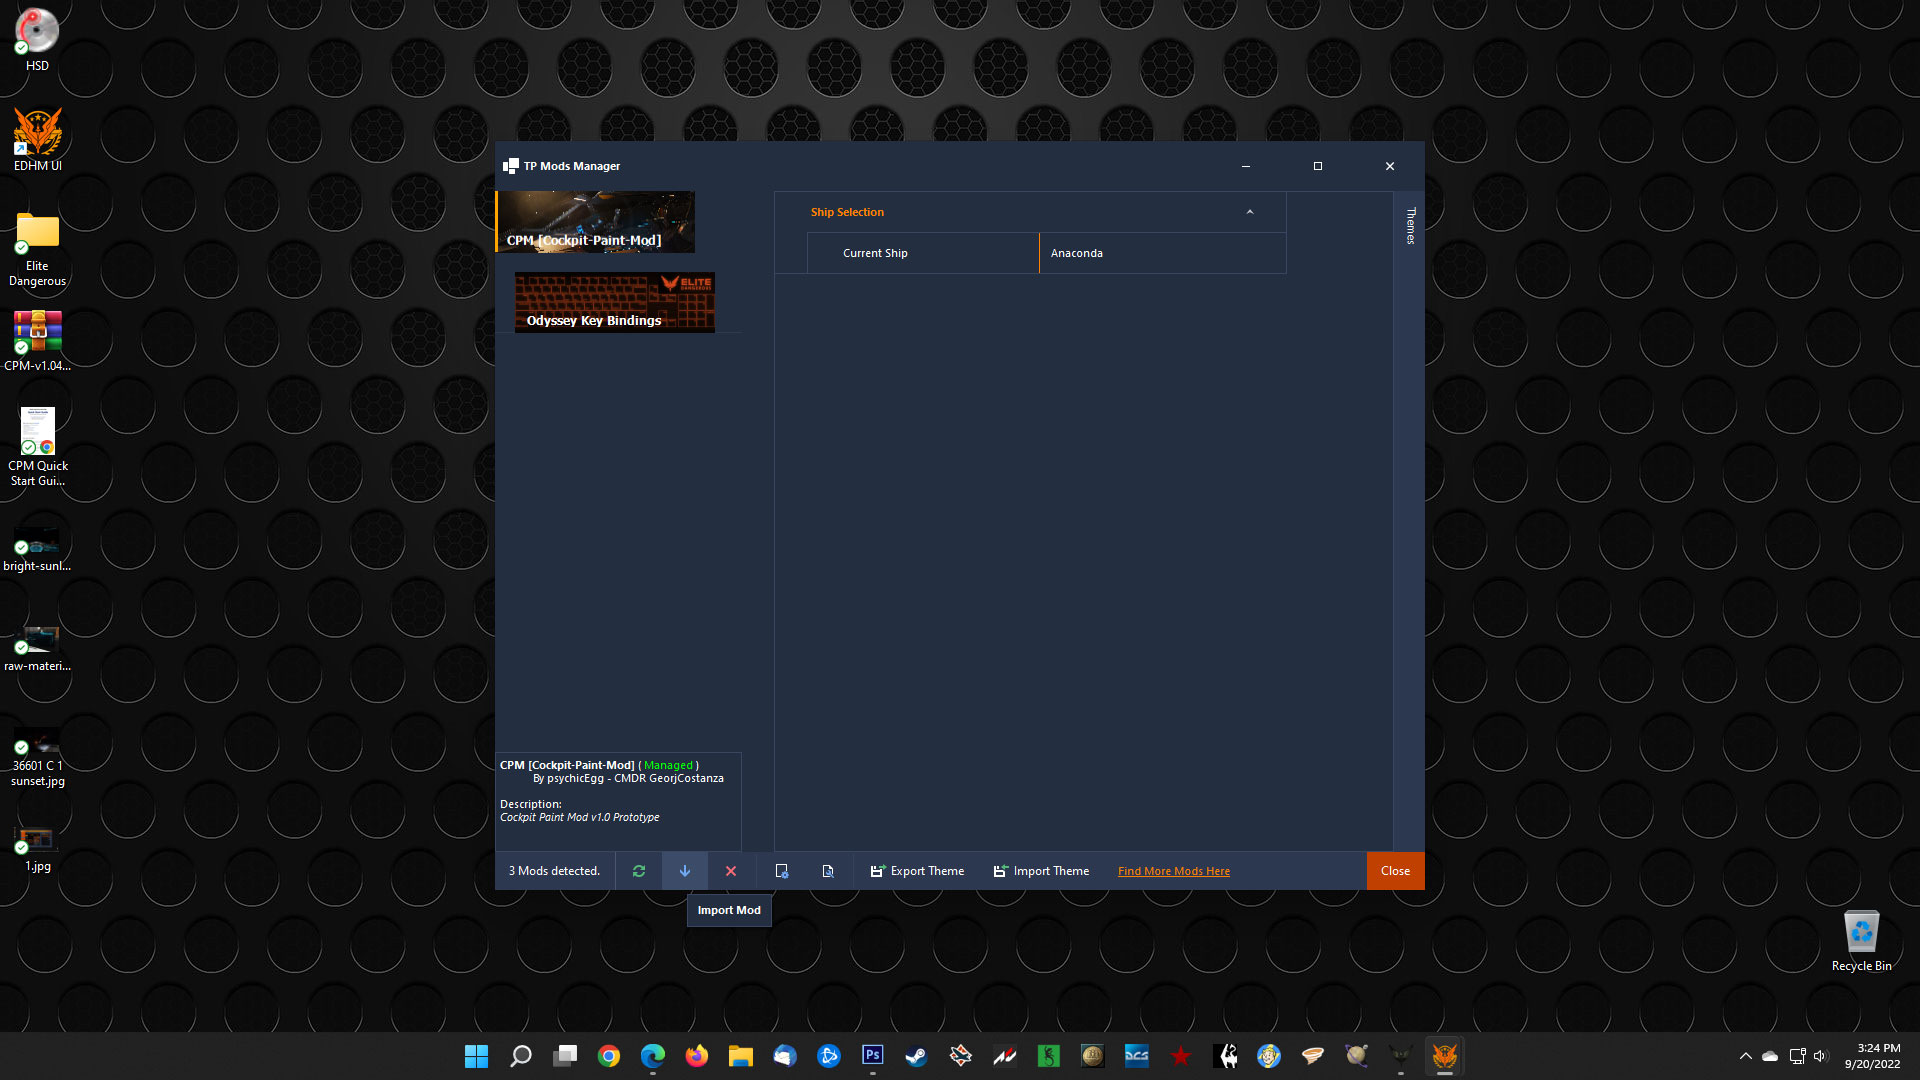Viewport: 1920px width, 1080px height.
Task: Open Photoshop from taskbar
Action: tap(873, 1056)
